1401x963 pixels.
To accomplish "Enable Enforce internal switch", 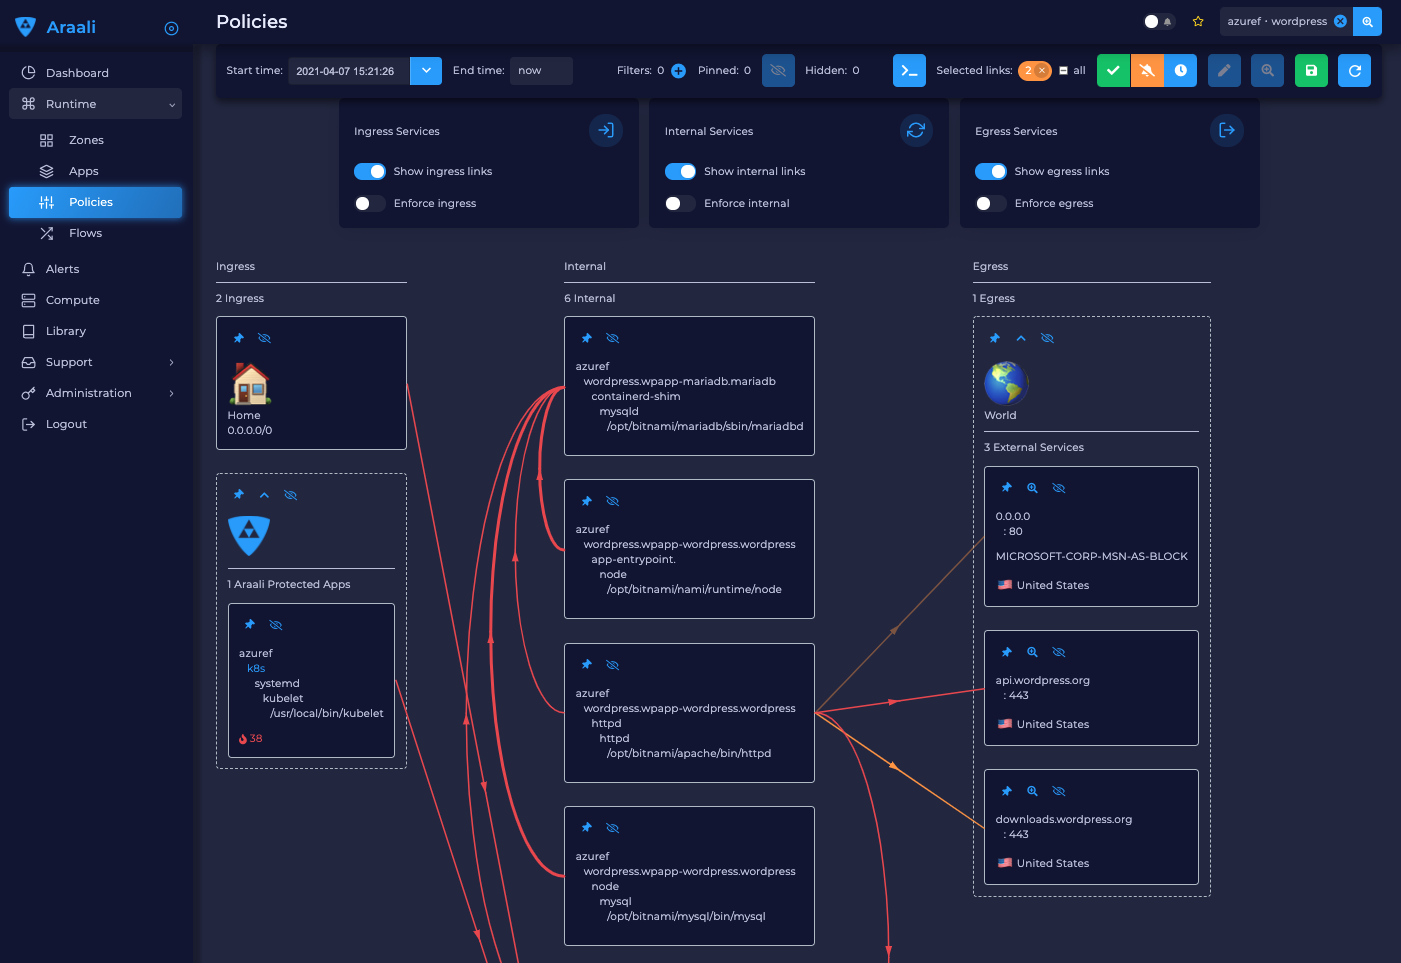I will (680, 203).
